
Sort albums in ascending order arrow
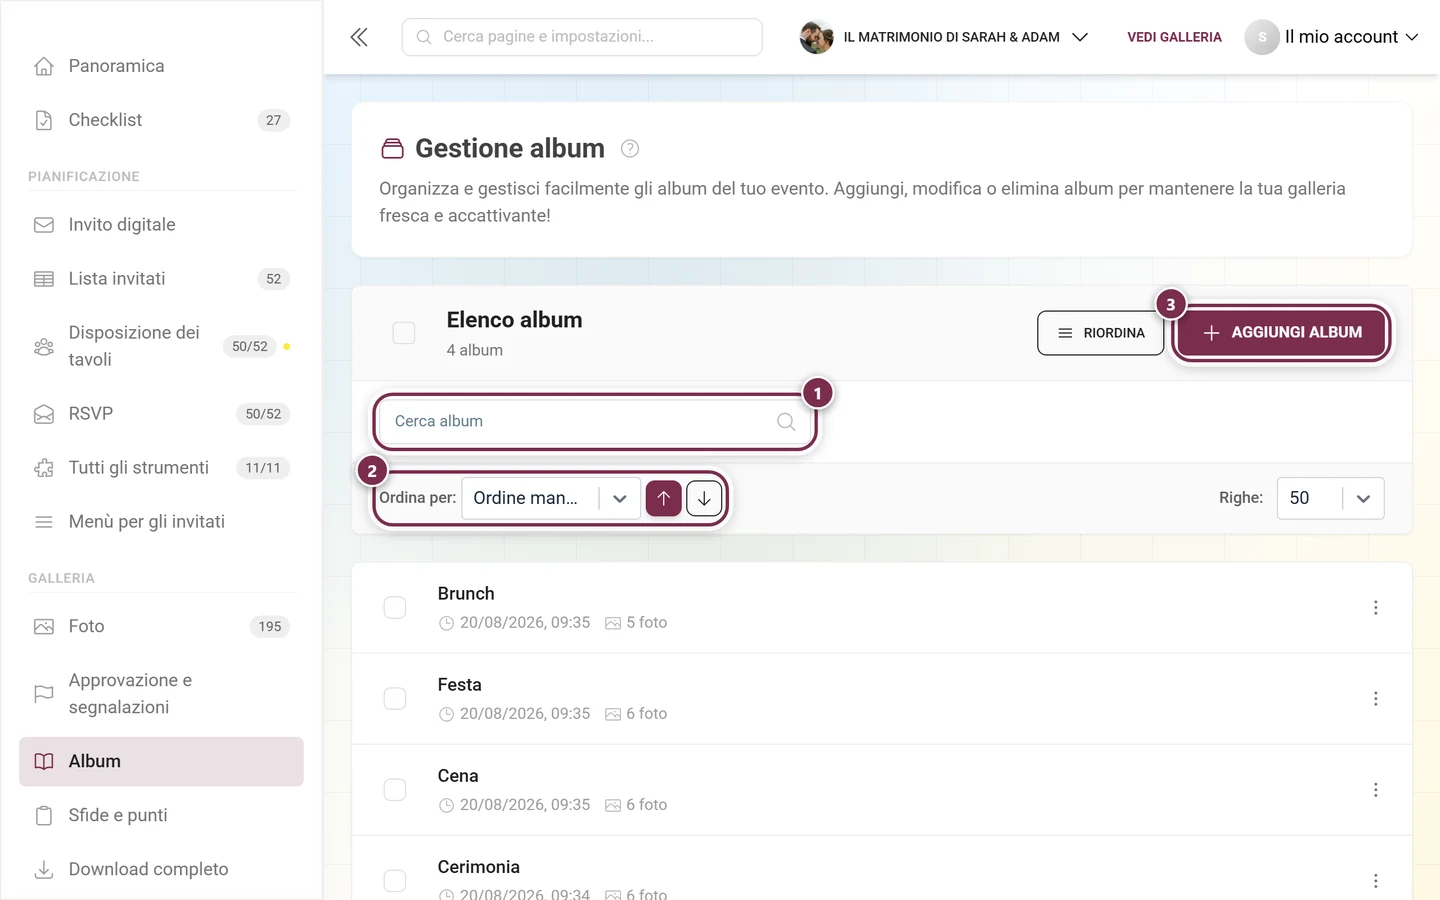coord(664,498)
